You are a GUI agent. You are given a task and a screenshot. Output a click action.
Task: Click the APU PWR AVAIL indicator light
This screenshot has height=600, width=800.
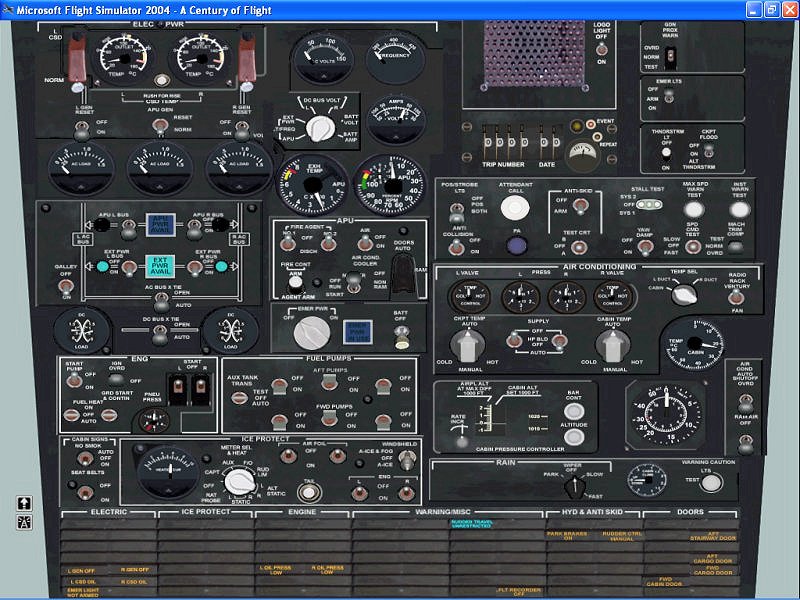pos(161,225)
